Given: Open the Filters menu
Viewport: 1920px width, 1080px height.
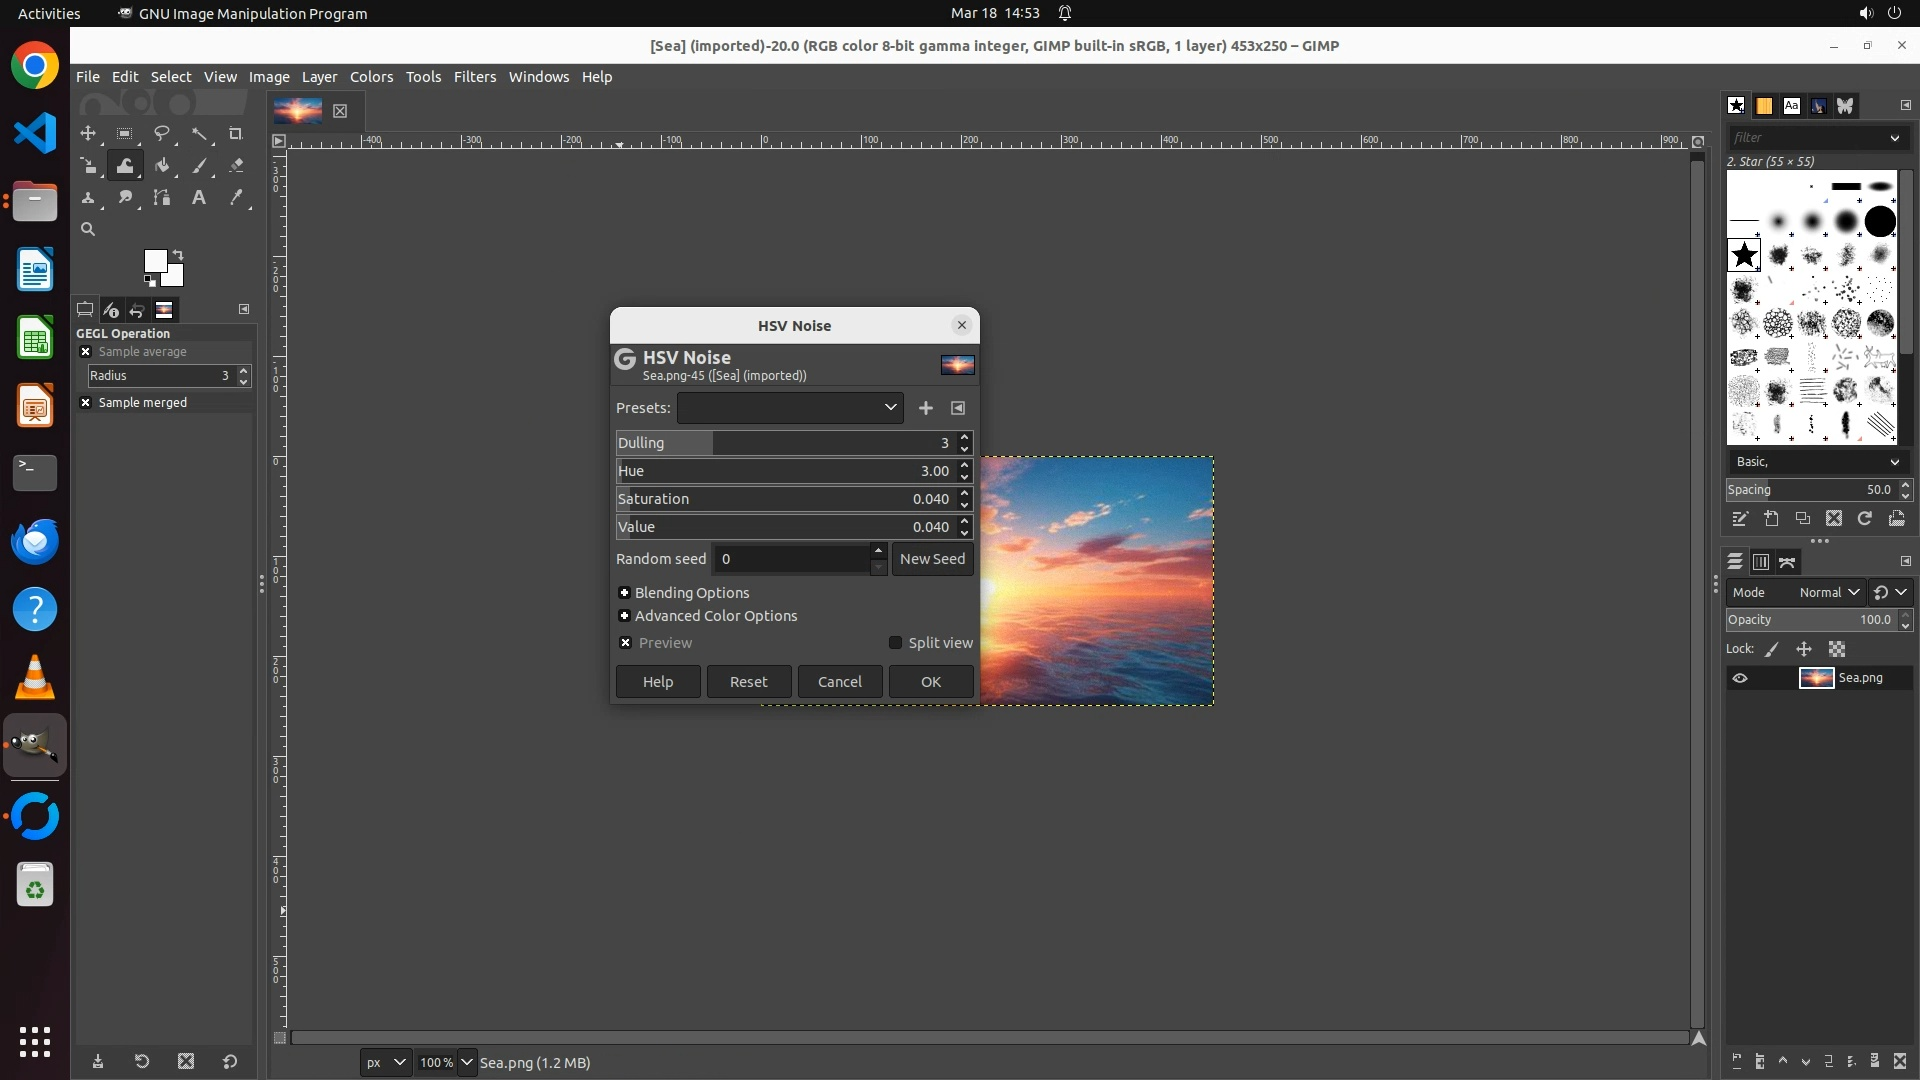Looking at the screenshot, I should (x=474, y=77).
